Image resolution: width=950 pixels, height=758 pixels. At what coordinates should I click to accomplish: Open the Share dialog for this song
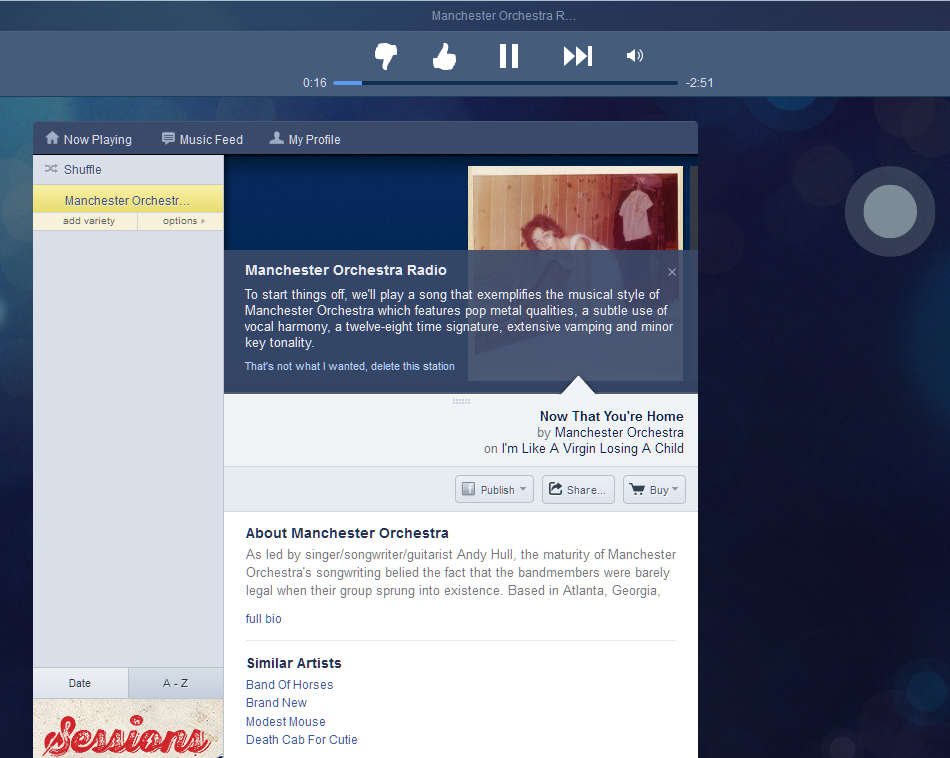578,489
